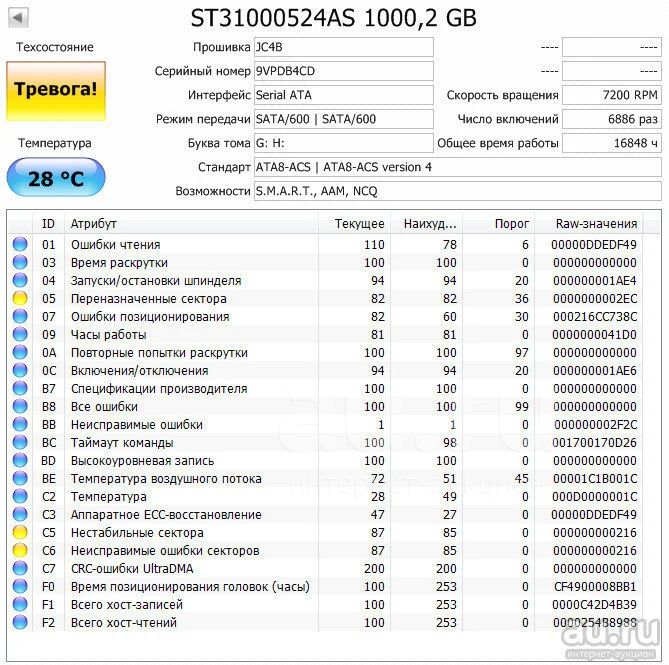This screenshot has width=669, height=665.
Task: Select firmware field JC4B
Action: [343, 47]
